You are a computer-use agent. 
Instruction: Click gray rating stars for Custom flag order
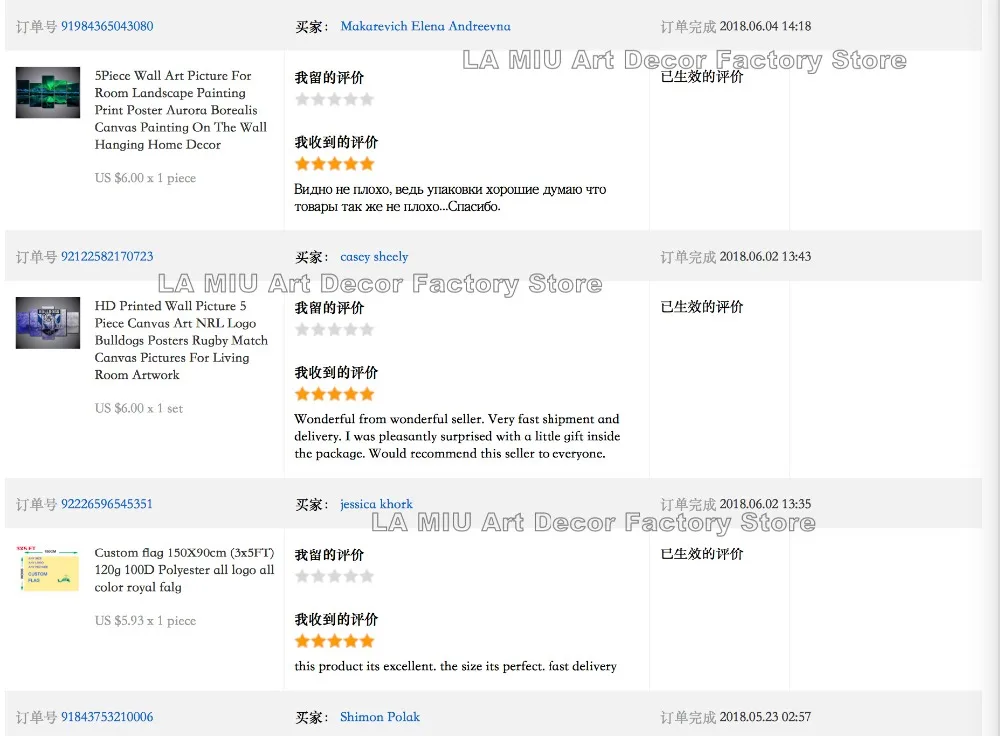pyautogui.click(x=334, y=576)
